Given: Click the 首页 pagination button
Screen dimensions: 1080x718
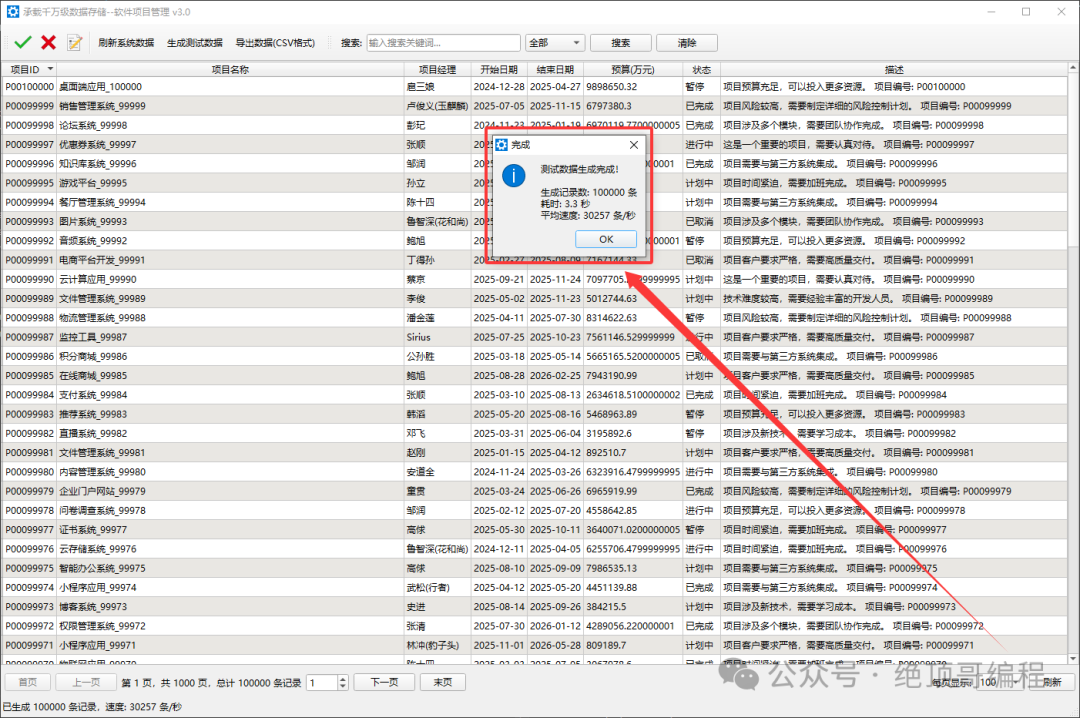Looking at the screenshot, I should pos(28,682).
